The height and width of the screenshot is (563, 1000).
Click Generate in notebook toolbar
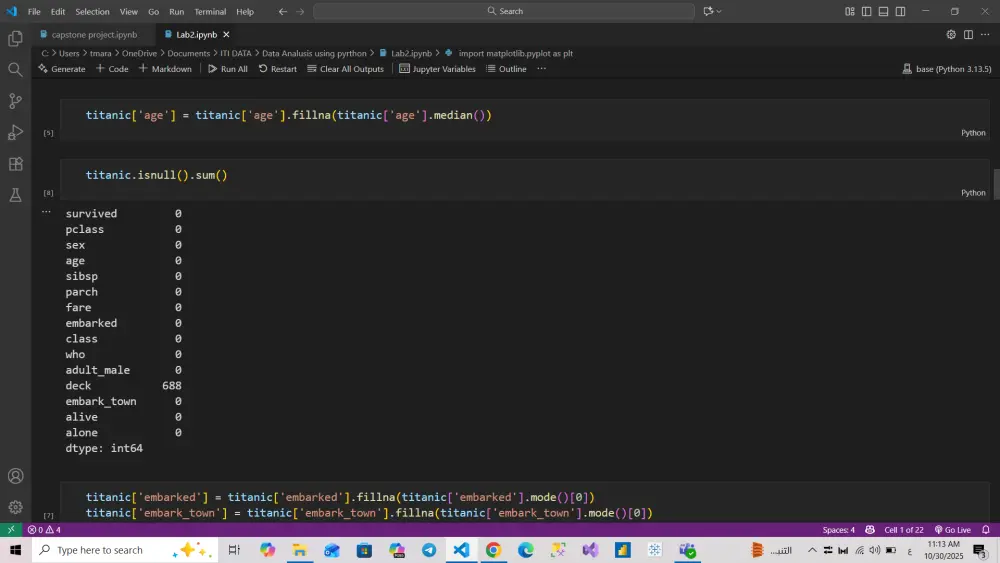tap(62, 69)
